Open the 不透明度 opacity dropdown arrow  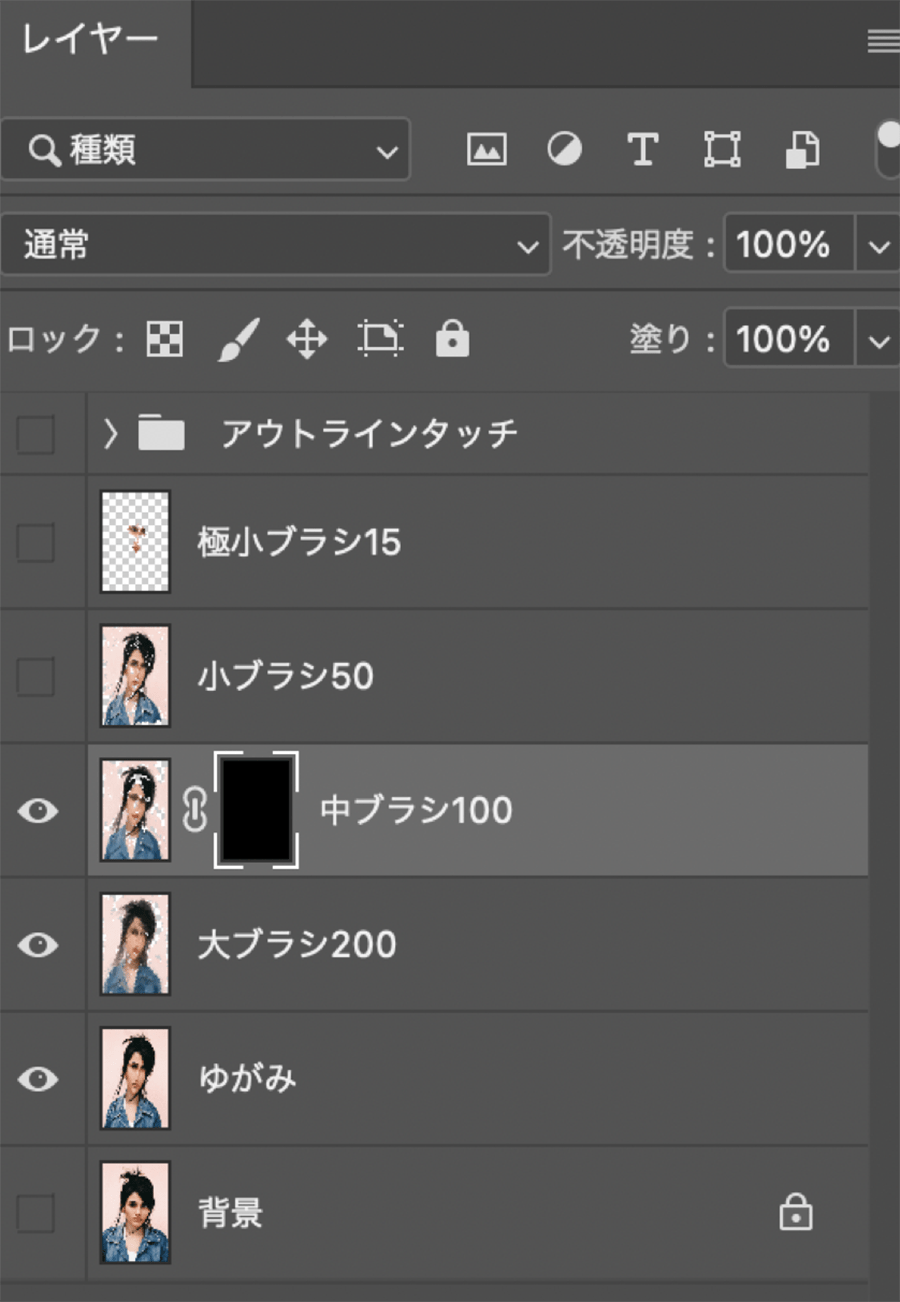point(879,245)
